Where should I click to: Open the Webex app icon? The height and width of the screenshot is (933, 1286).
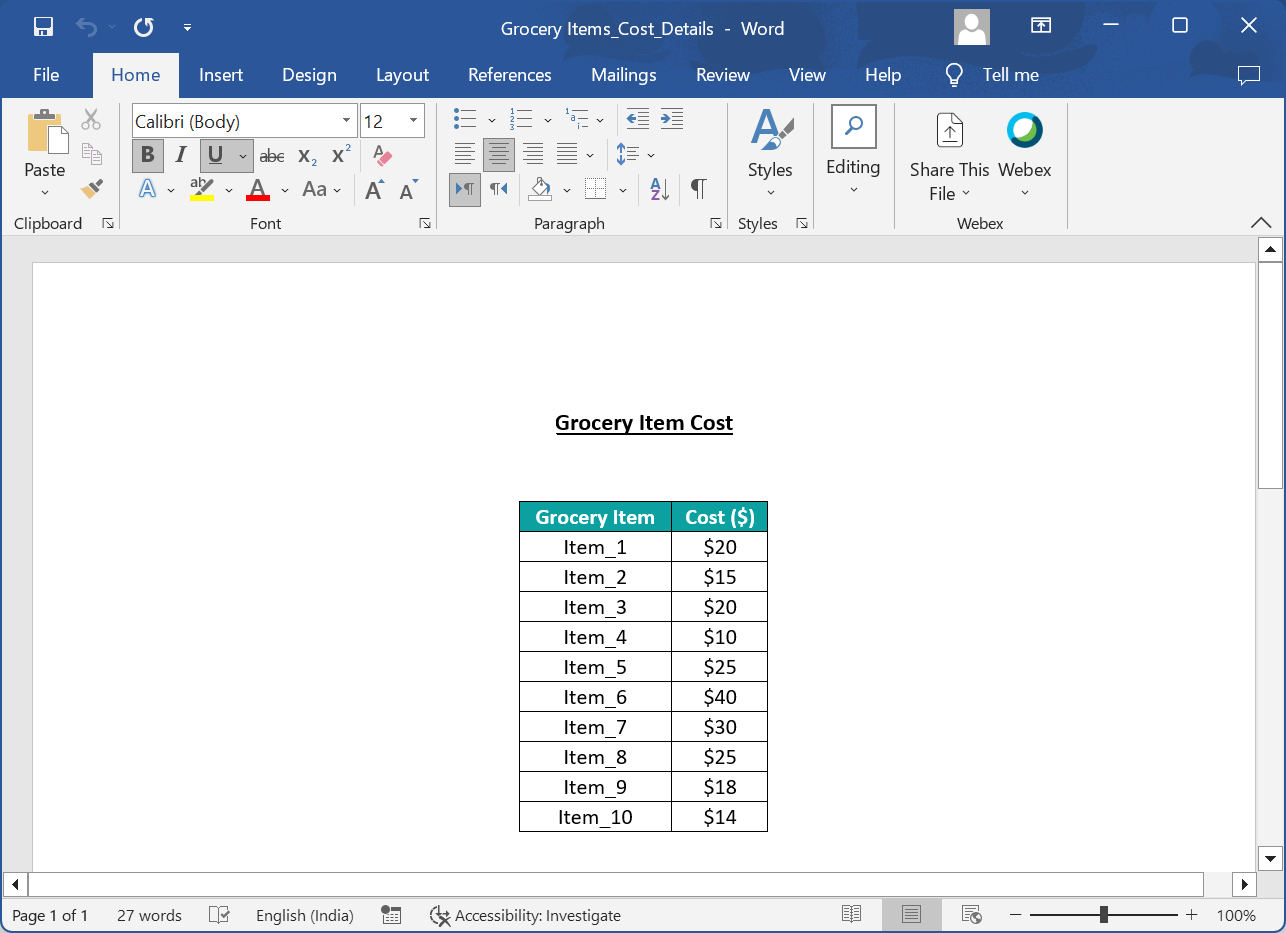[x=1025, y=130]
